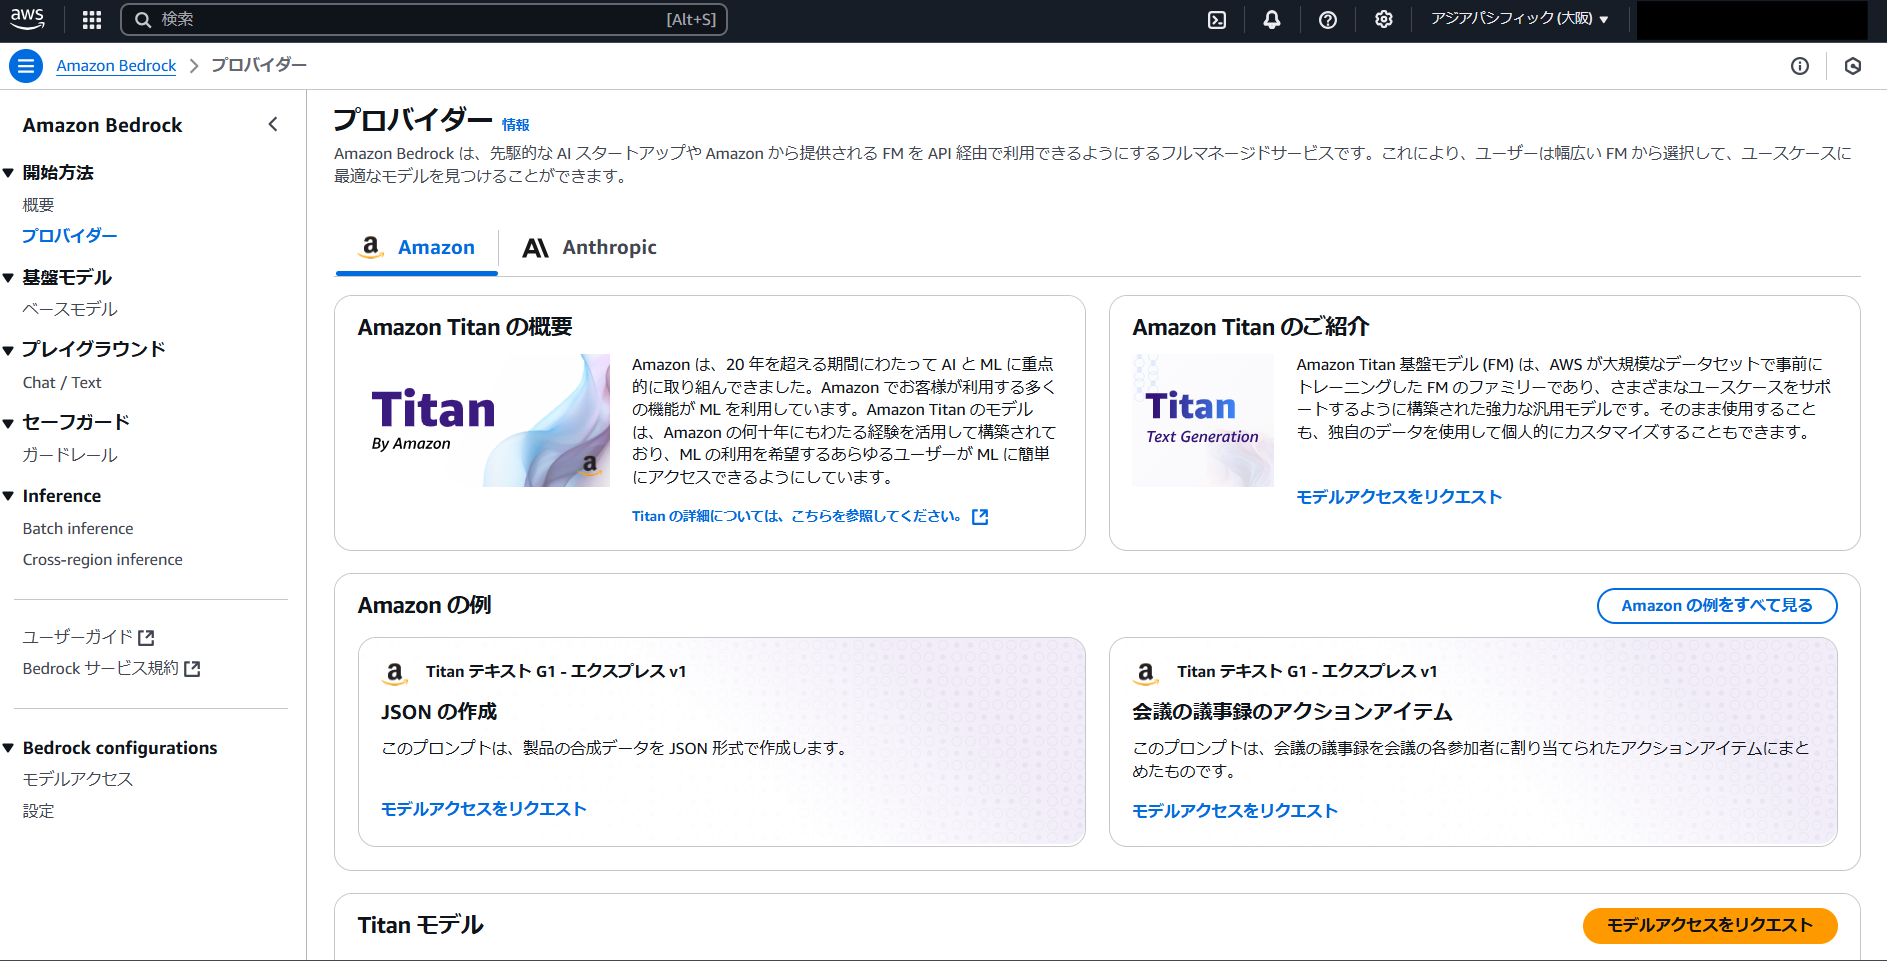
Task: Click the JSON の作成 example title
Action: coord(439,712)
